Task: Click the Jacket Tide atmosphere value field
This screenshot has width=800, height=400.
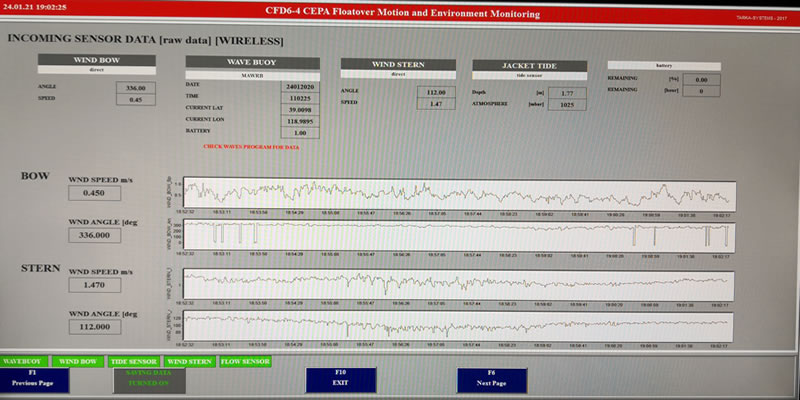Action: [x=567, y=104]
